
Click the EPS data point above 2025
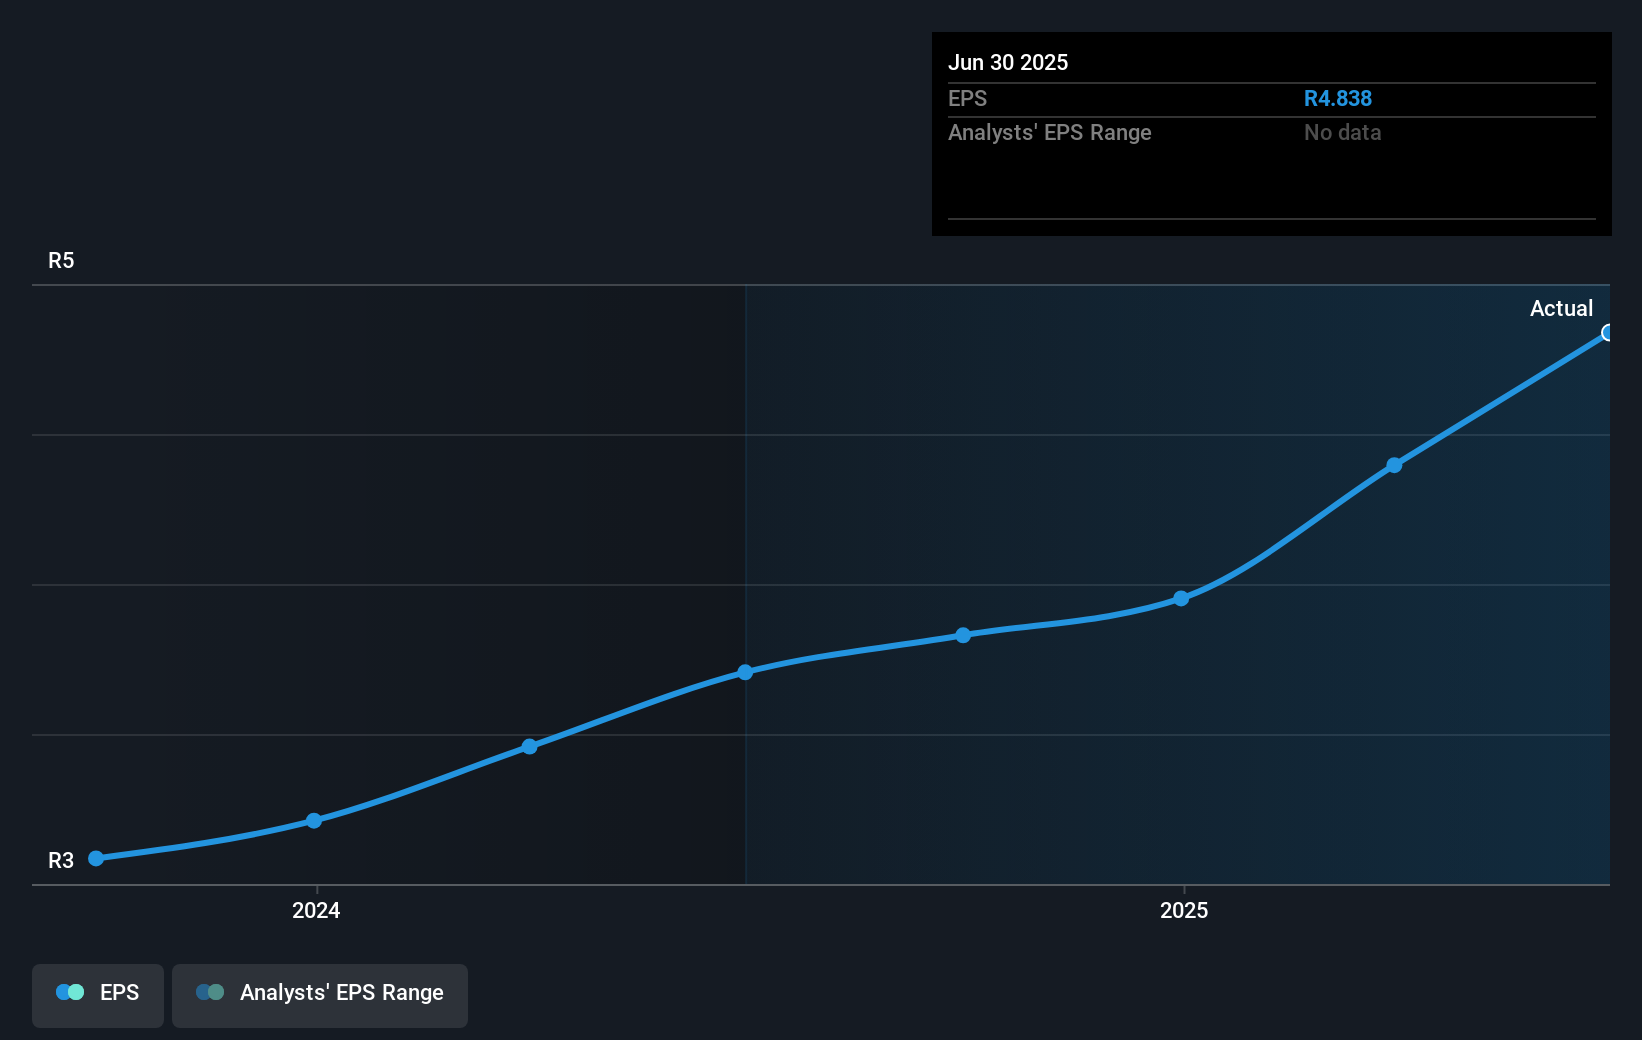1181,598
